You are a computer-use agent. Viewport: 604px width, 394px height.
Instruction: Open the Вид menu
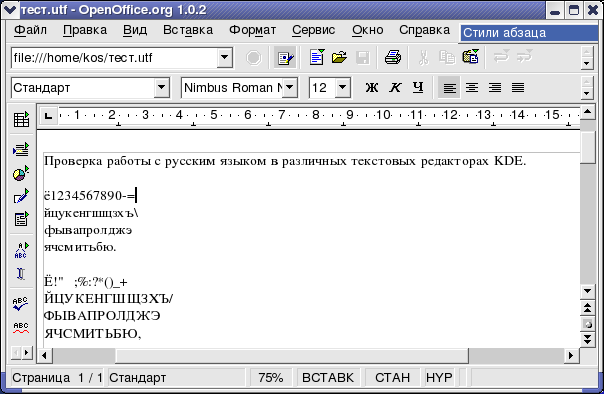pos(135,30)
